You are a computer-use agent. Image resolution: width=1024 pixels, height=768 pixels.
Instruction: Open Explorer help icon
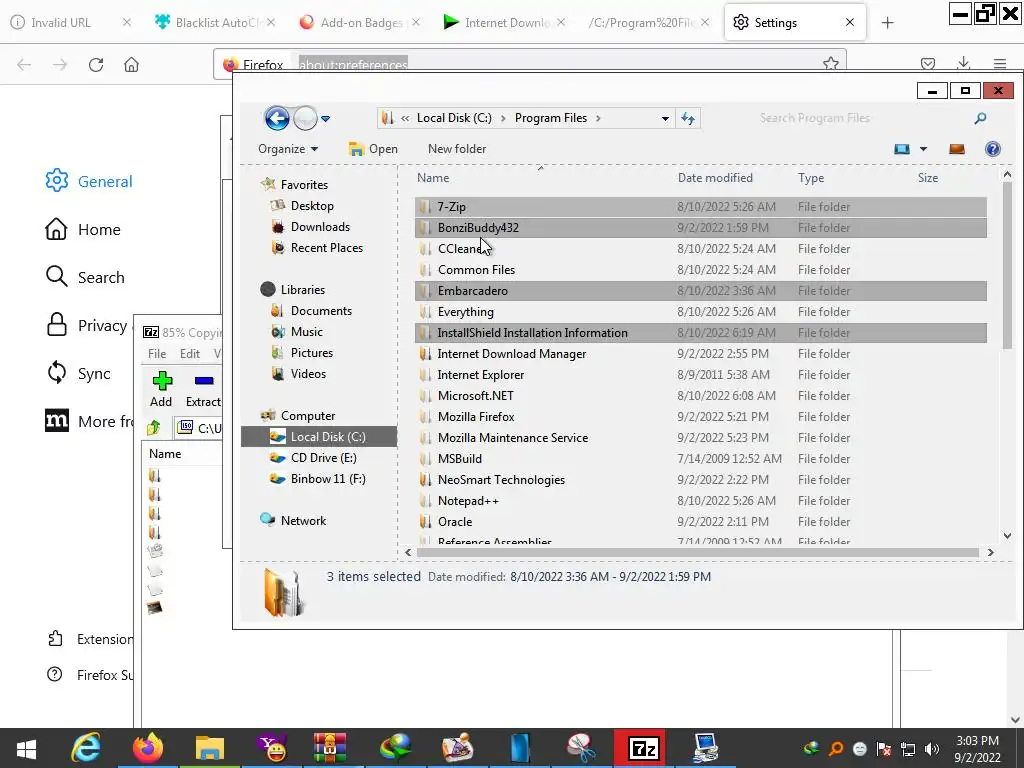993,149
